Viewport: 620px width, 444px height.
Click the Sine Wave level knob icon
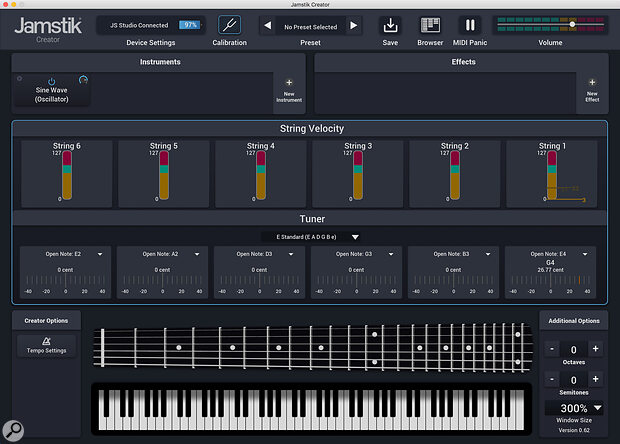(83, 80)
